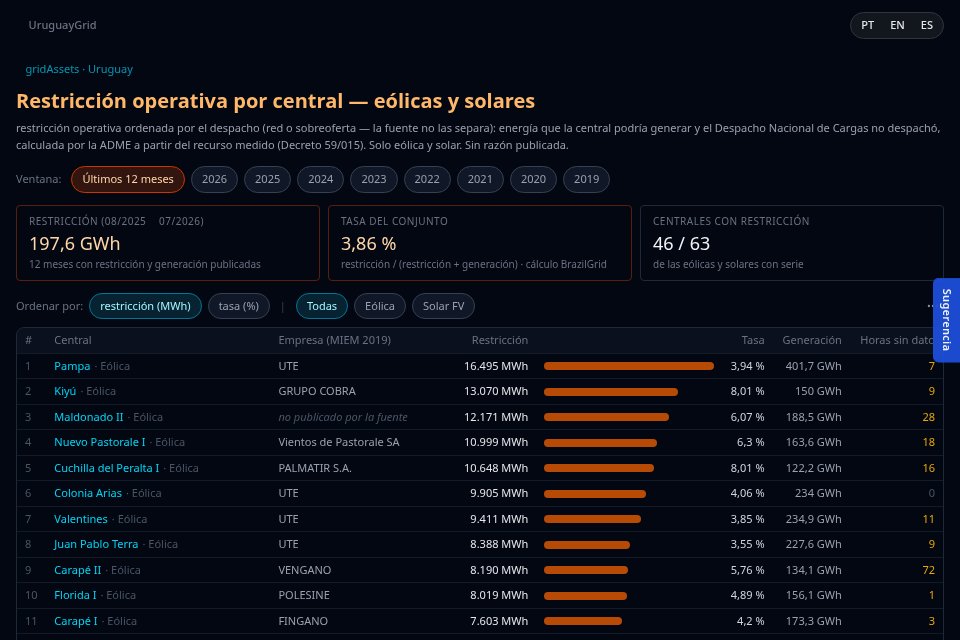Click the VENGANO company cell
The width and height of the screenshot is (960, 640).
tap(304, 570)
